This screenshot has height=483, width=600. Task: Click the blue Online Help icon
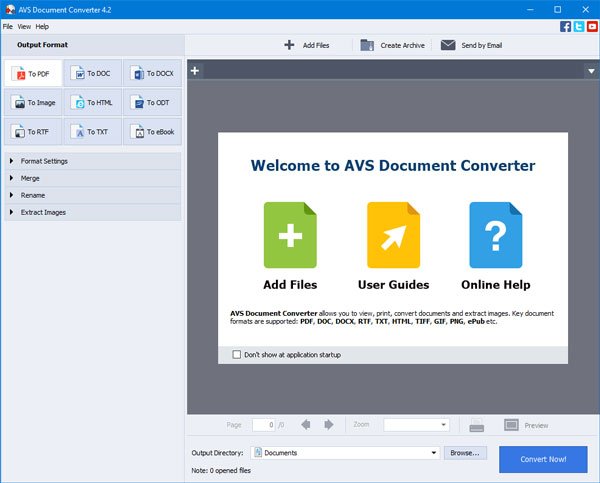pos(495,235)
